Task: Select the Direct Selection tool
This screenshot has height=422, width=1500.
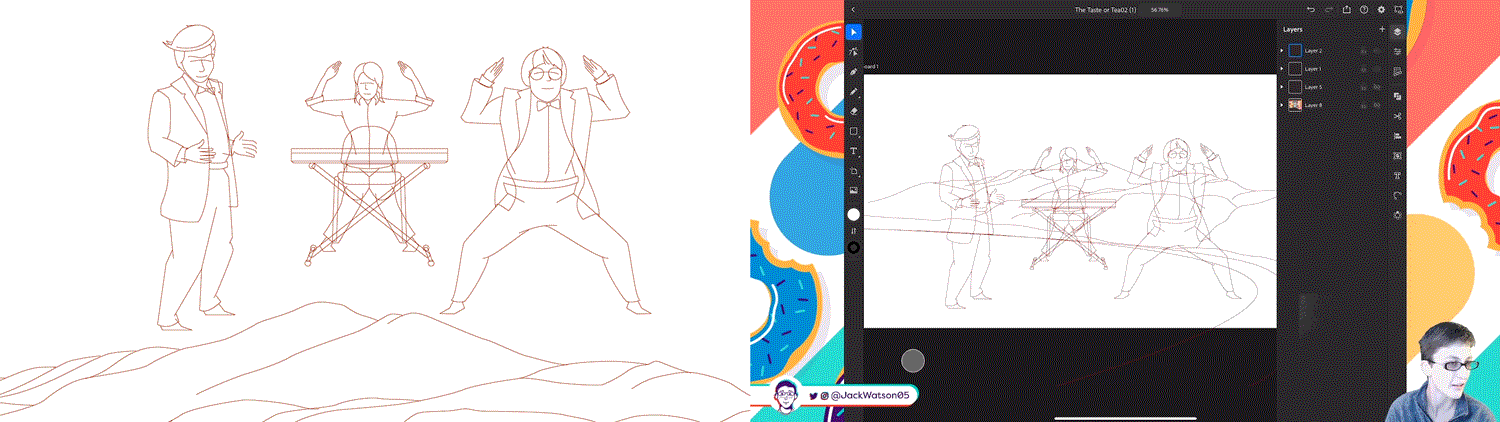Action: (x=854, y=51)
